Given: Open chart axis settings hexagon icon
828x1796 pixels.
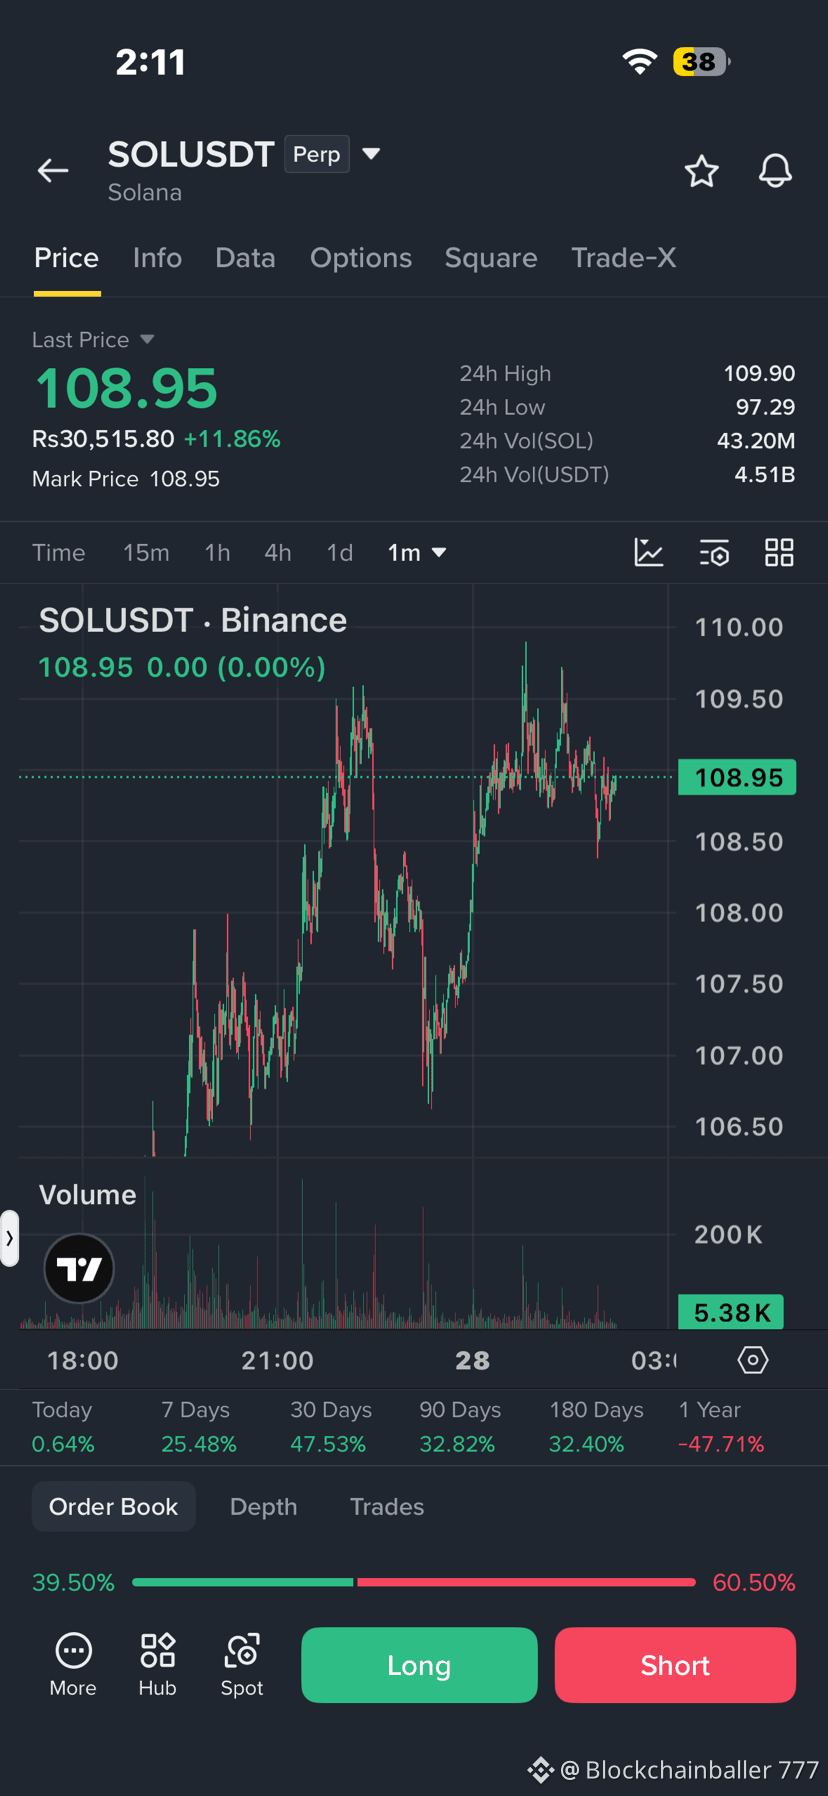Looking at the screenshot, I should pos(753,1360).
